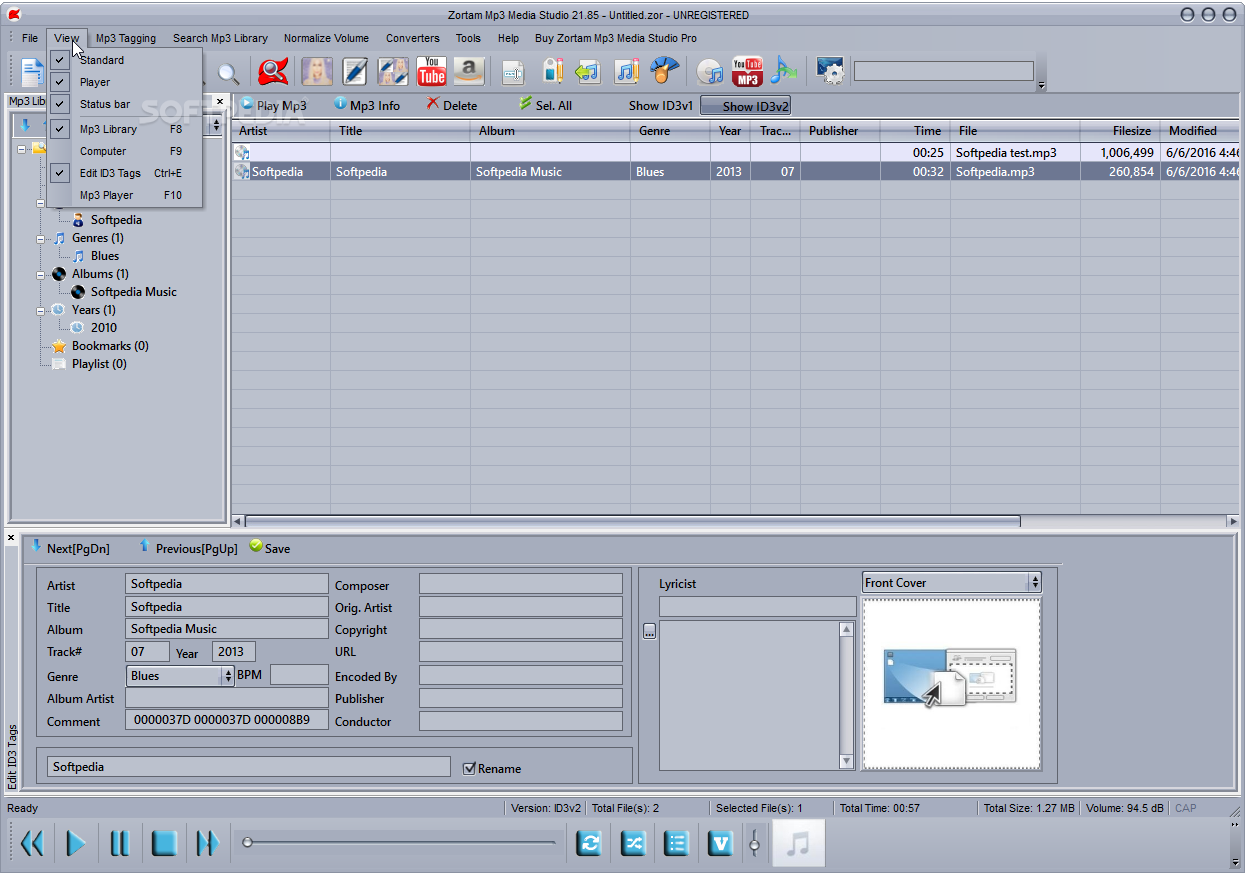Toggle the shuffle icon in player bar
This screenshot has width=1245, height=873.
click(634, 844)
